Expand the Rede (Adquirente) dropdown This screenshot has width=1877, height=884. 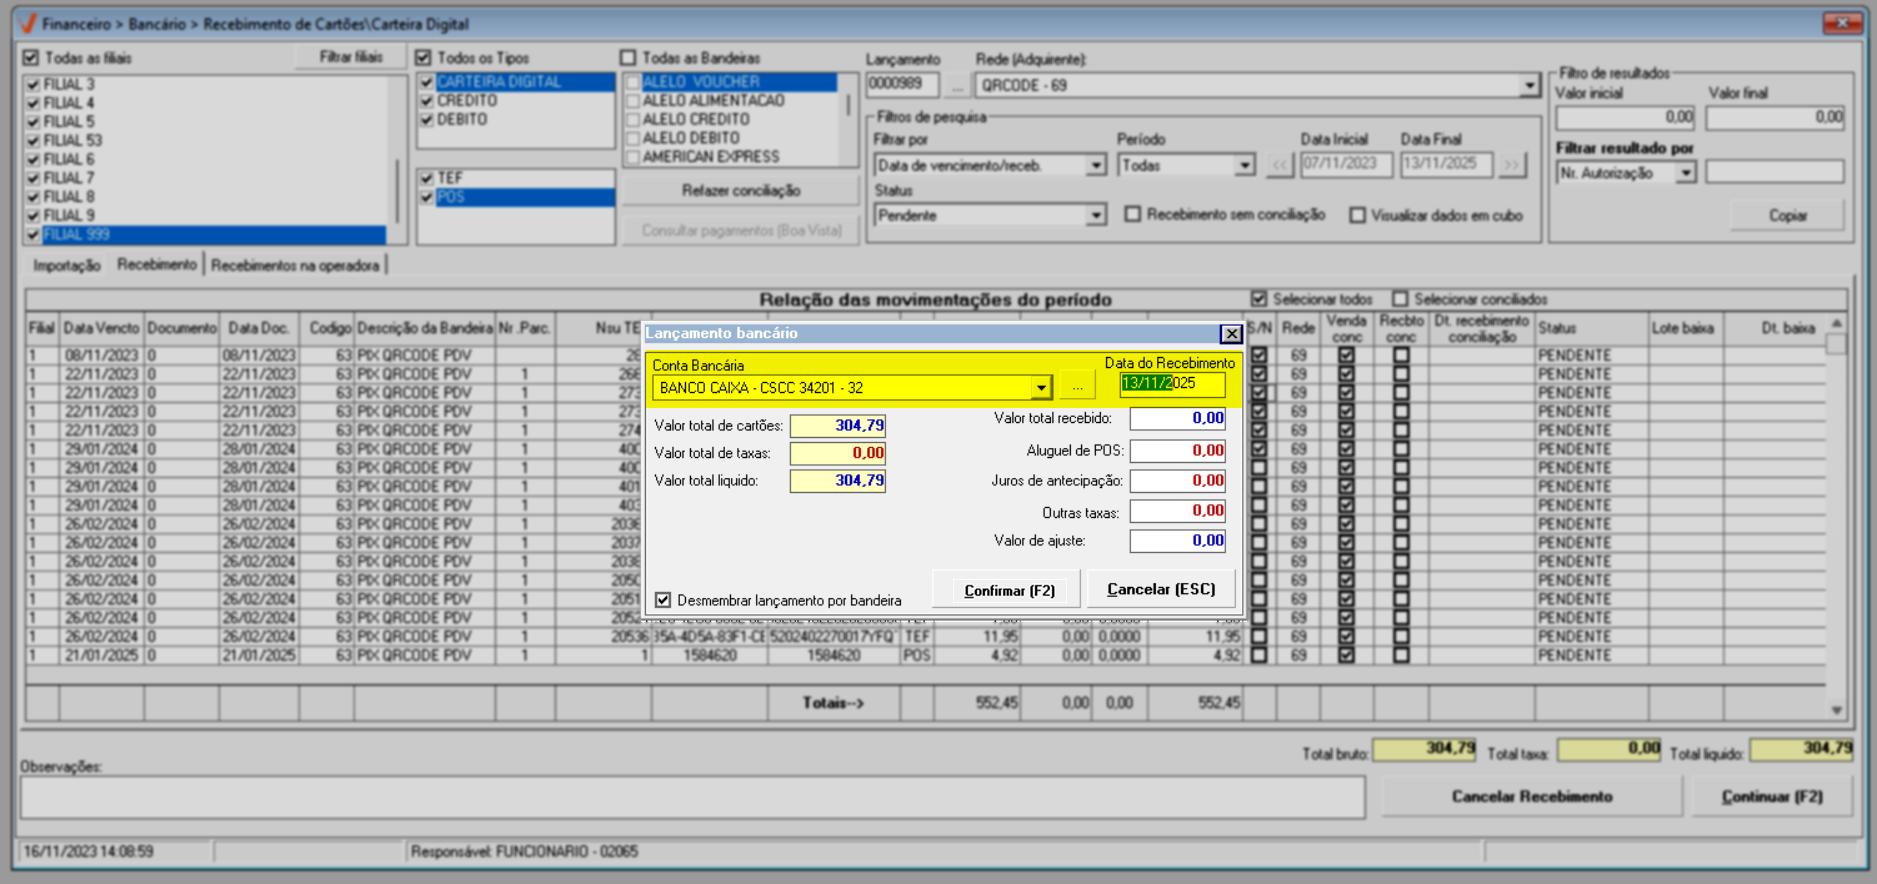click(x=1528, y=86)
